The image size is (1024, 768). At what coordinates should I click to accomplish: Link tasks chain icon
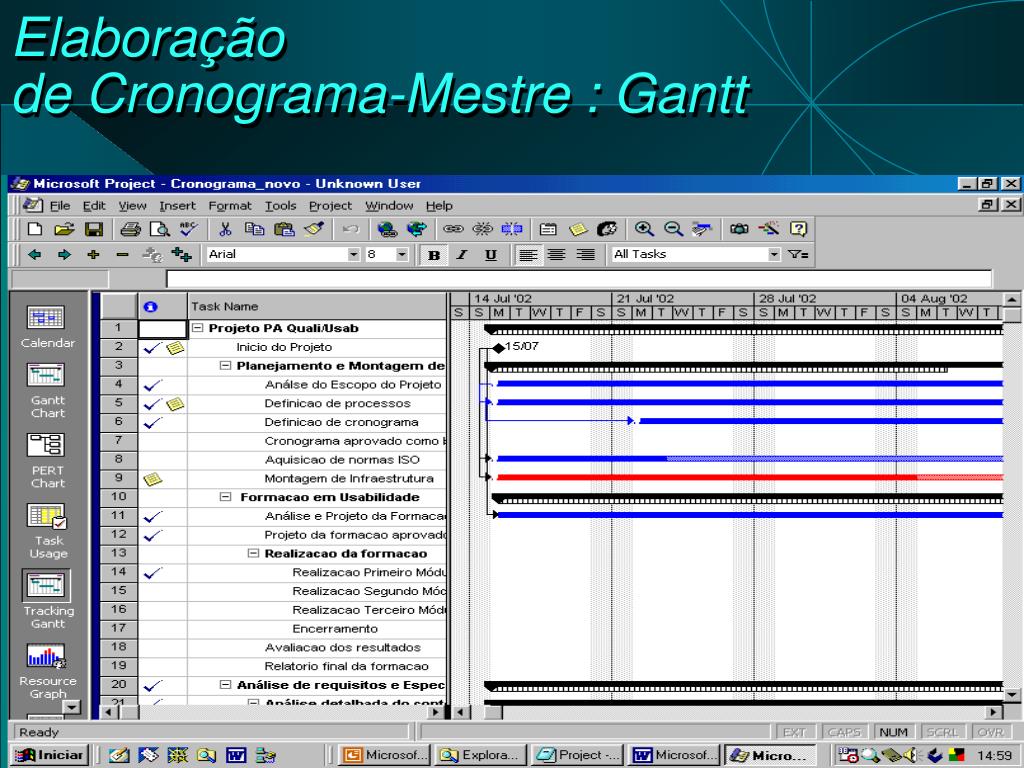(x=453, y=229)
